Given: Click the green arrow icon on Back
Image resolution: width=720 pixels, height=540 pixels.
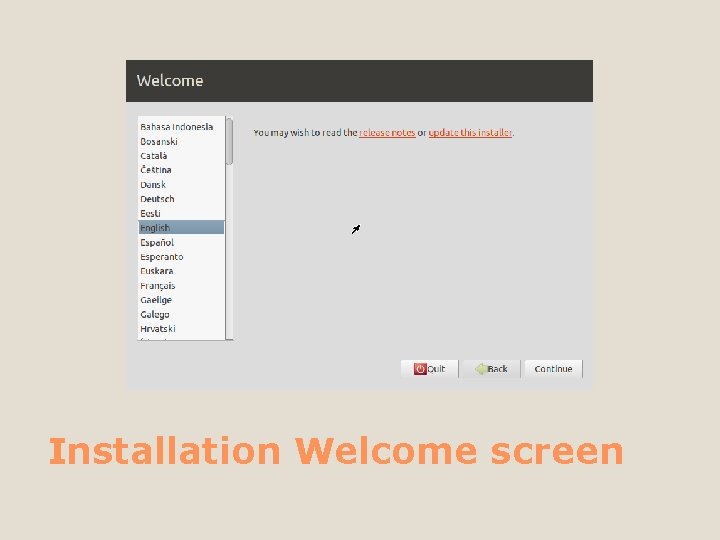Looking at the screenshot, I should (480, 369).
